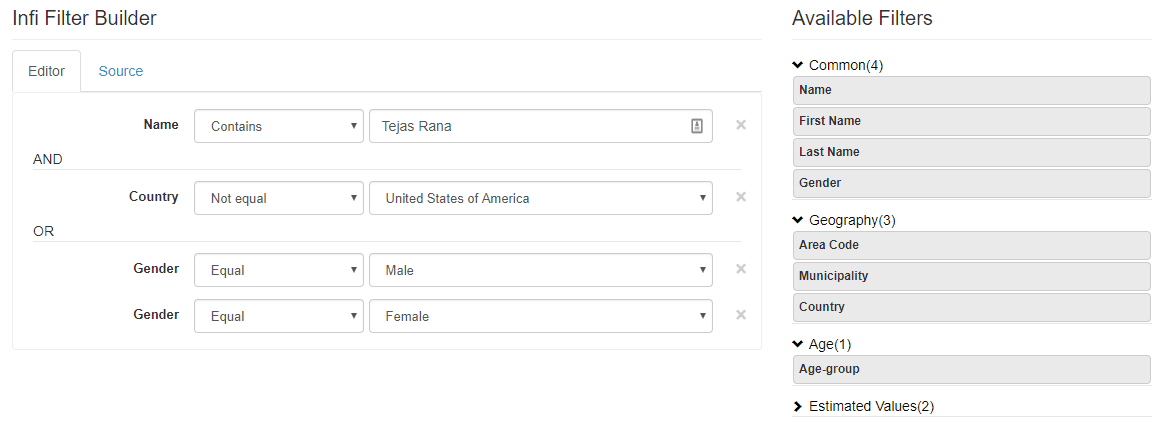Expand the Estimated Values group
1157x448 pixels.
(798, 407)
